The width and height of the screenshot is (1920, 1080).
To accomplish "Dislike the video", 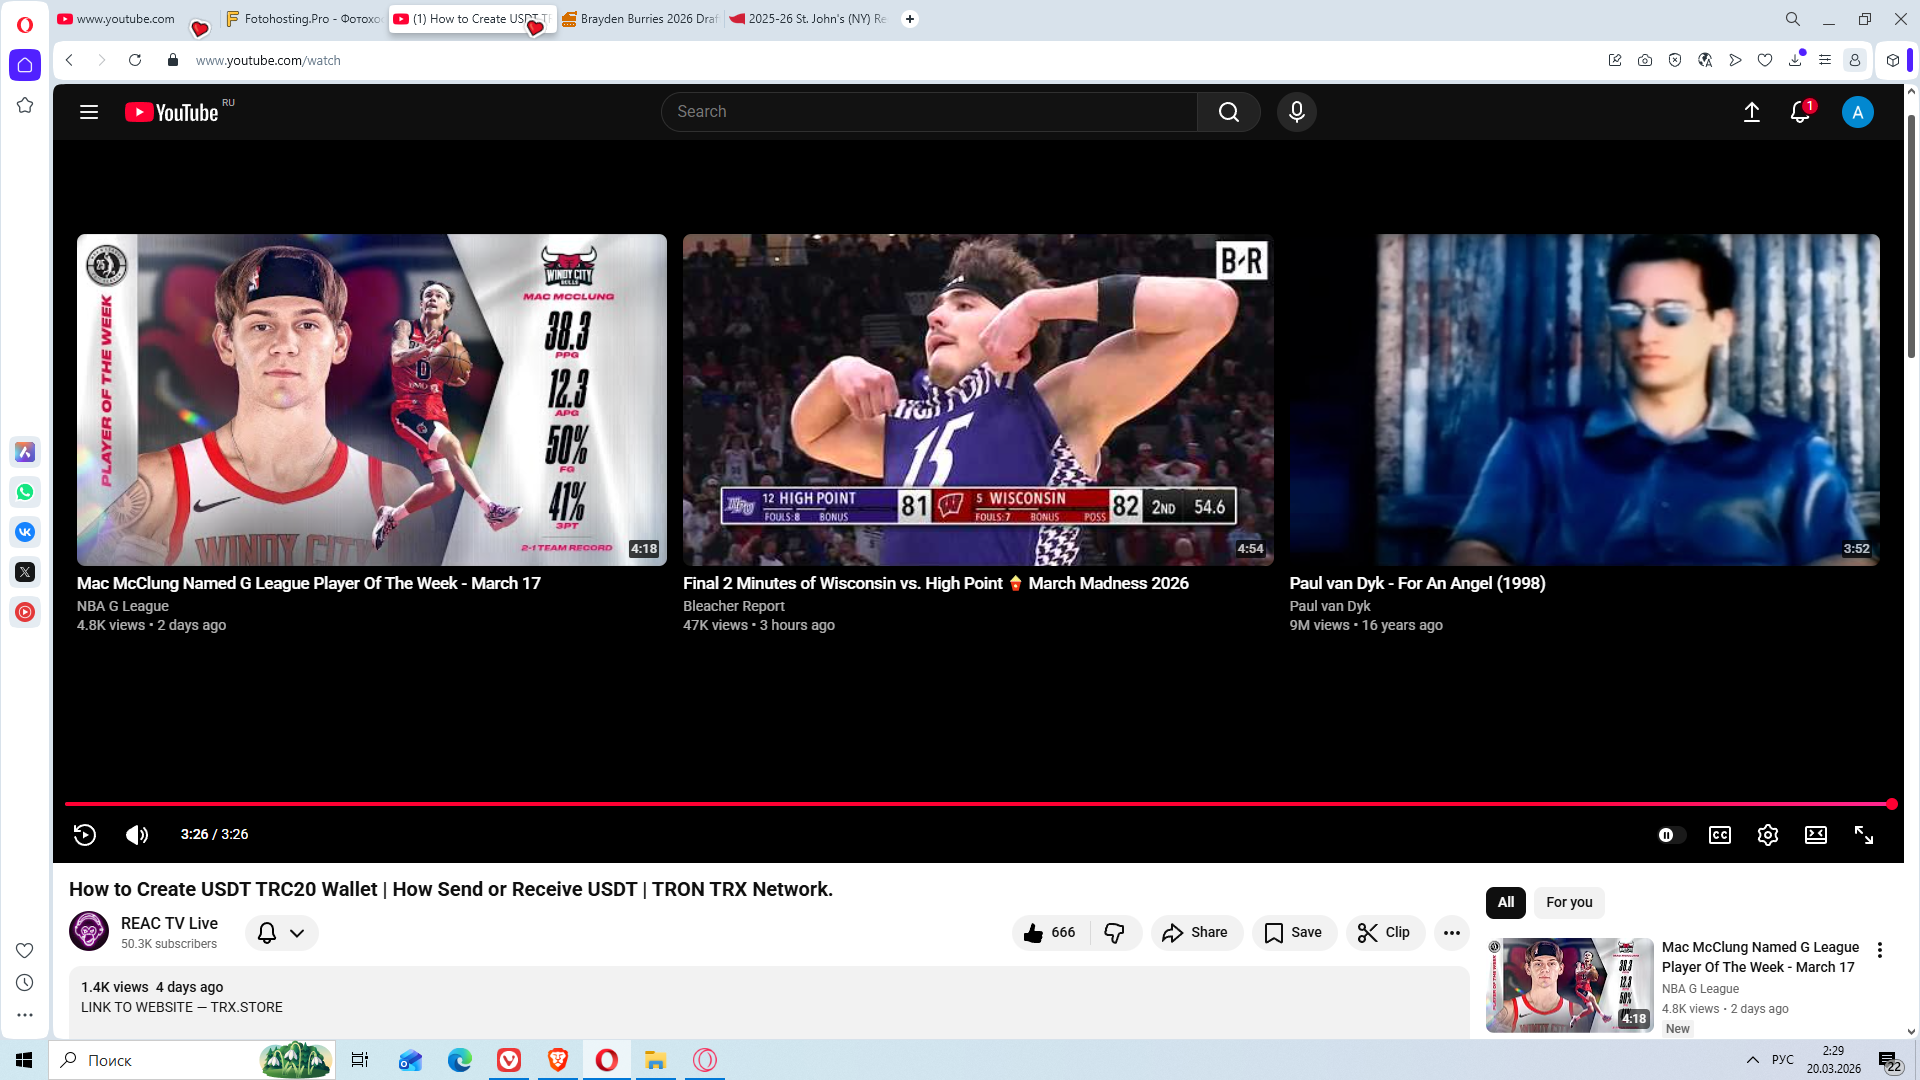I will point(1114,932).
